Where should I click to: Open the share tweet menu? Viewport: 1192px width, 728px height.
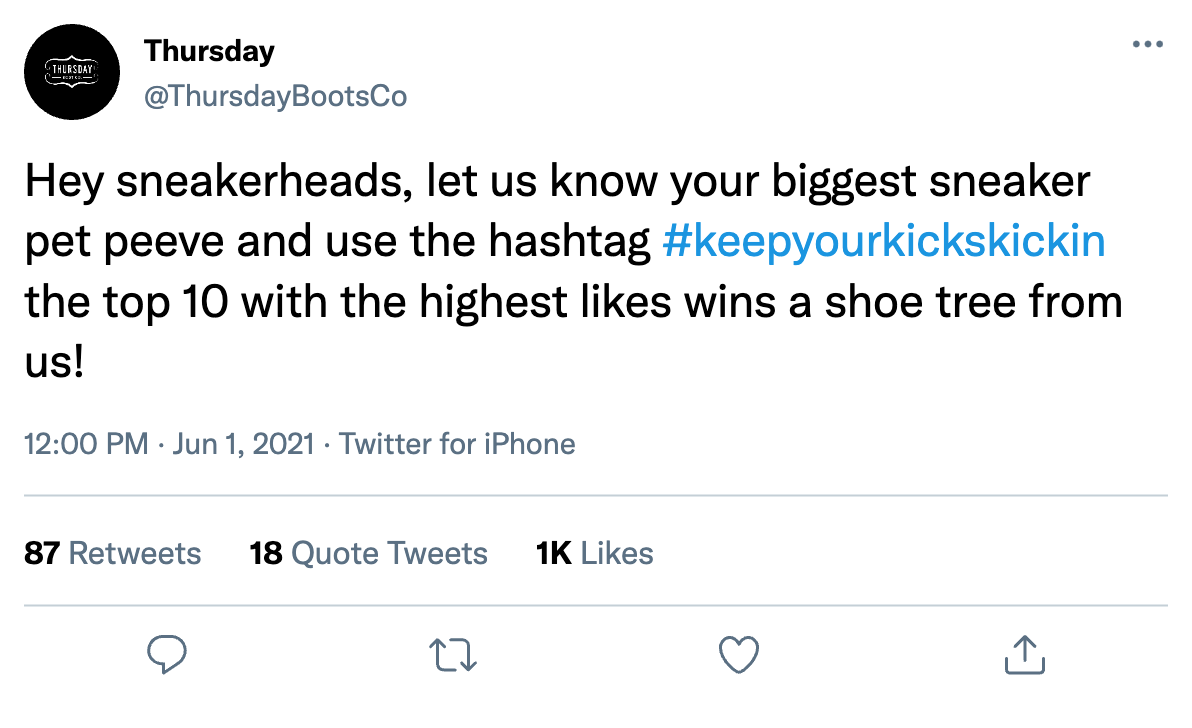(1024, 655)
